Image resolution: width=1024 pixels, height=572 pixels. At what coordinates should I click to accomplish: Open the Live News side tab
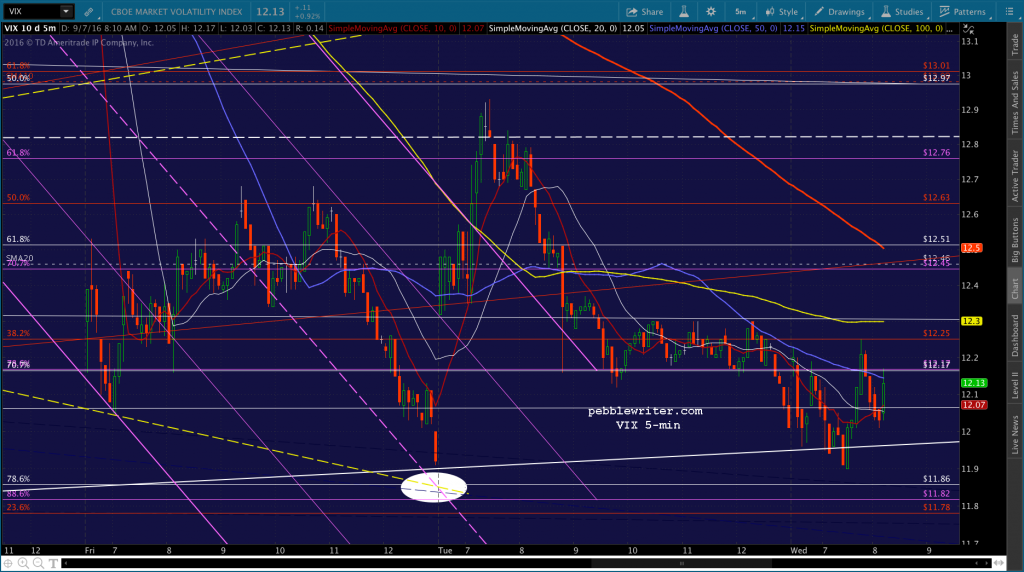point(1015,435)
